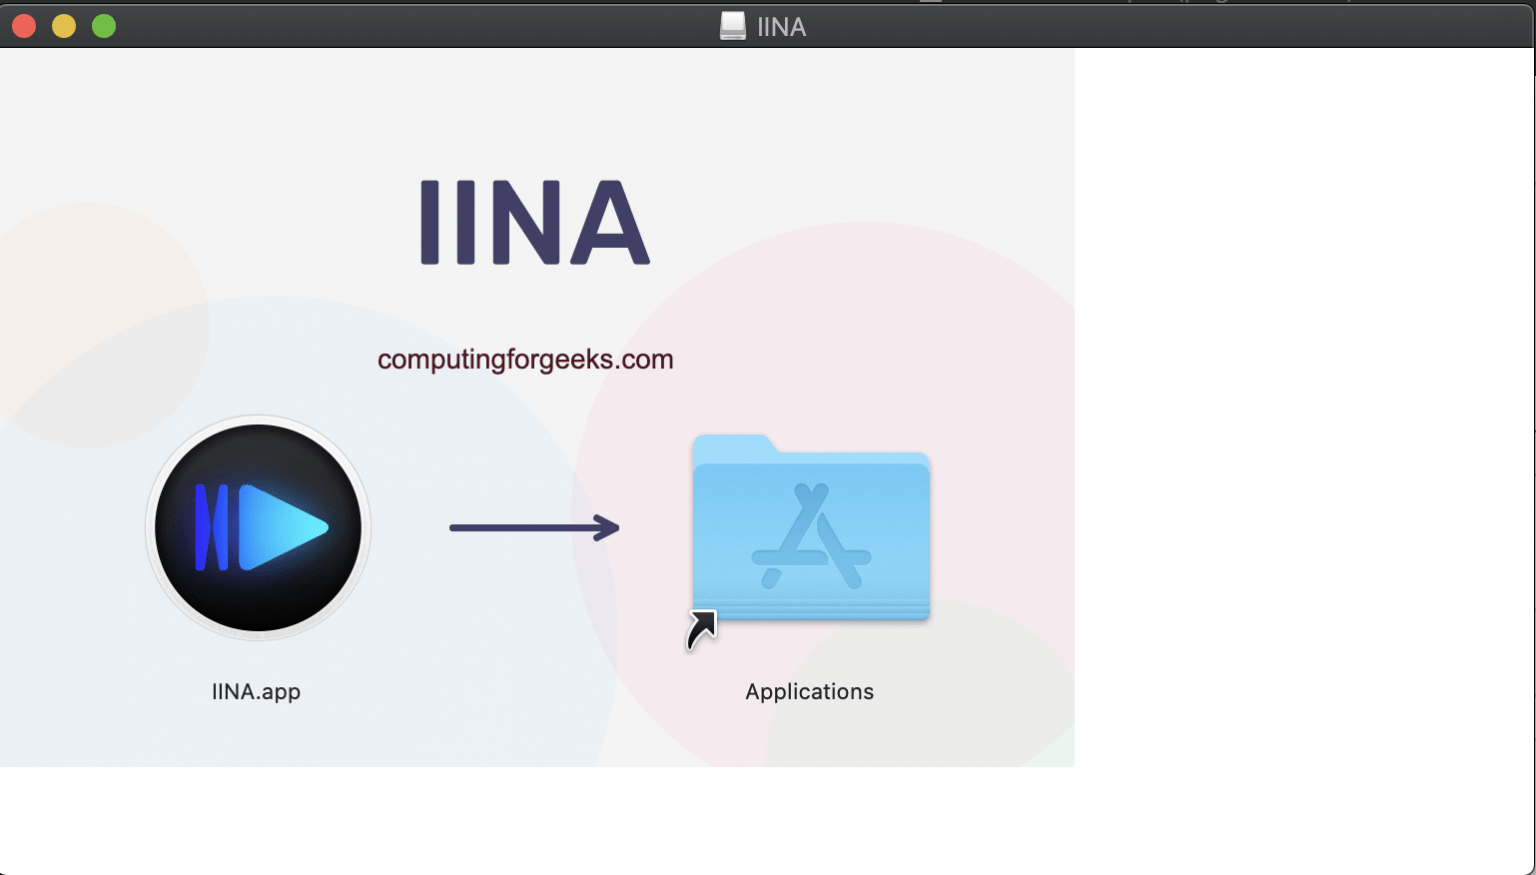Click the green zoom traffic light button

103,26
